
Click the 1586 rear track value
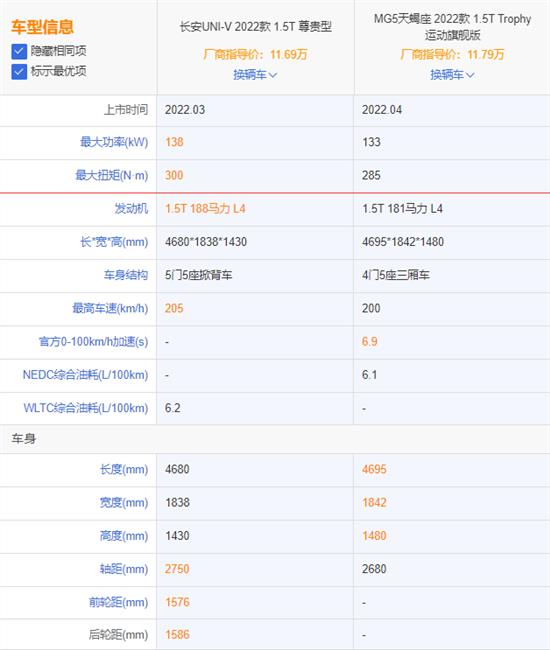pos(177,634)
